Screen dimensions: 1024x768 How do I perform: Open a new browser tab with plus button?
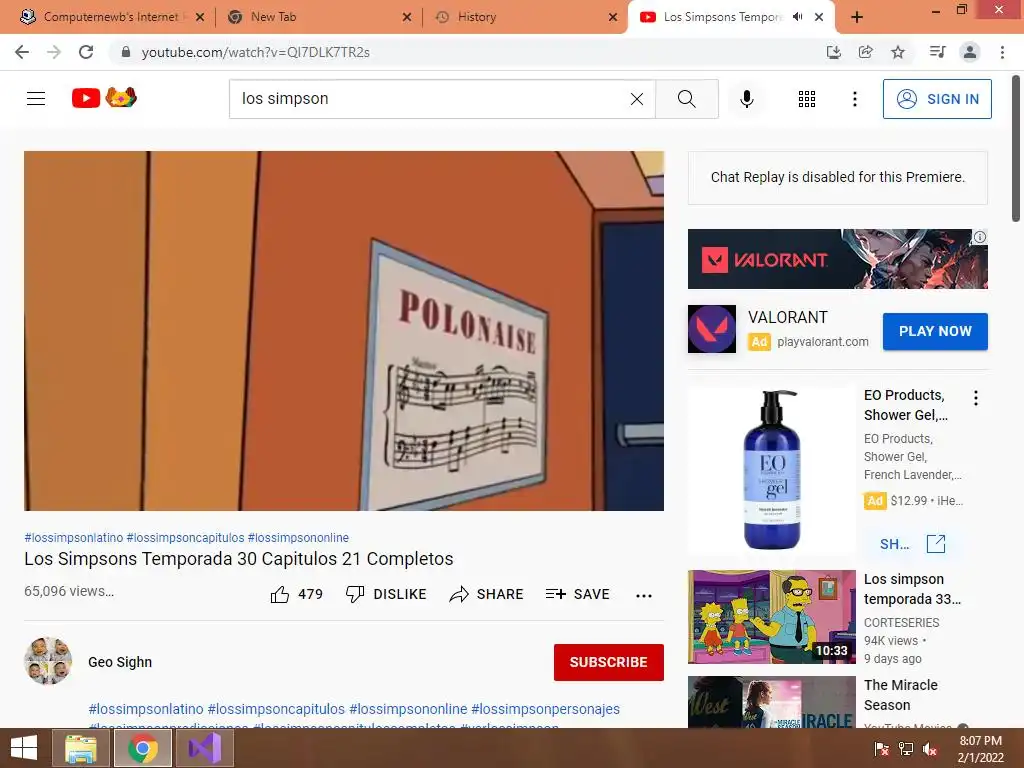[x=857, y=17]
